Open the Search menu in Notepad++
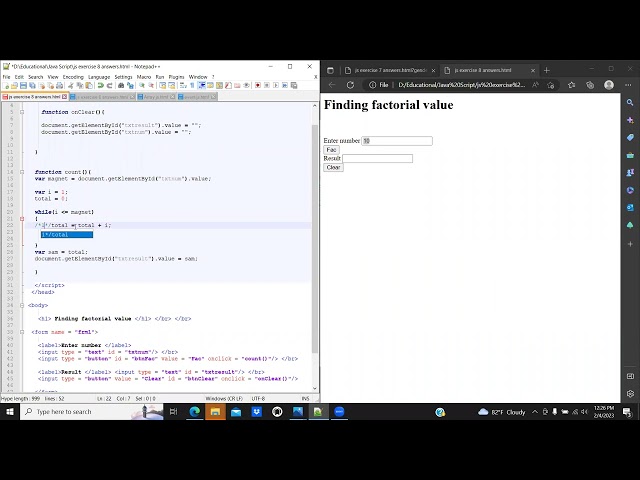 (x=36, y=77)
